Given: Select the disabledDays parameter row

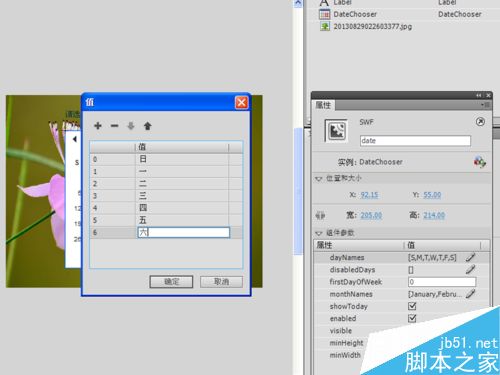Looking at the screenshot, I should click(401, 269).
